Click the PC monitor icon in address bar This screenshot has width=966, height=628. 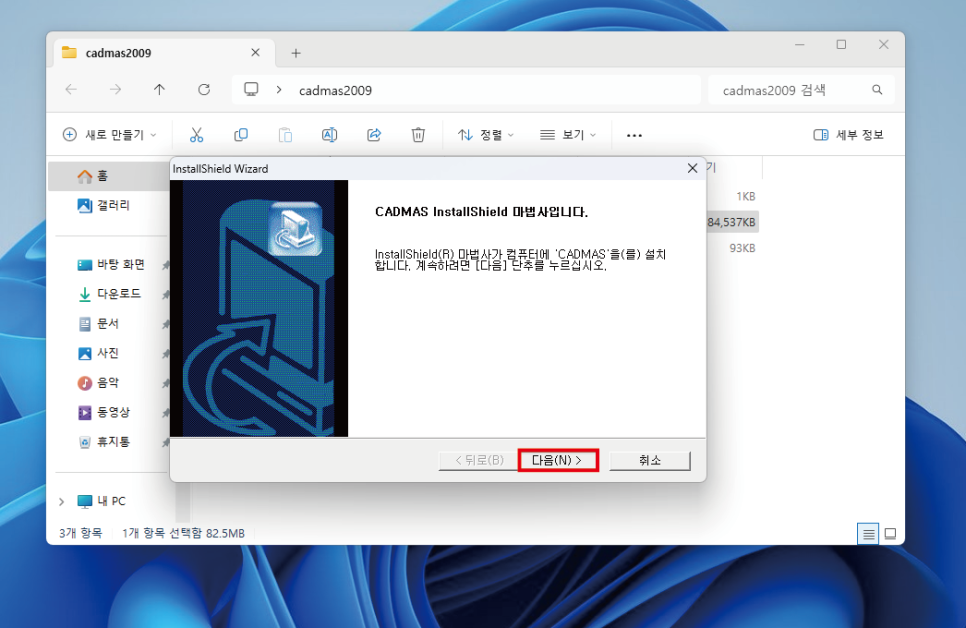click(251, 89)
